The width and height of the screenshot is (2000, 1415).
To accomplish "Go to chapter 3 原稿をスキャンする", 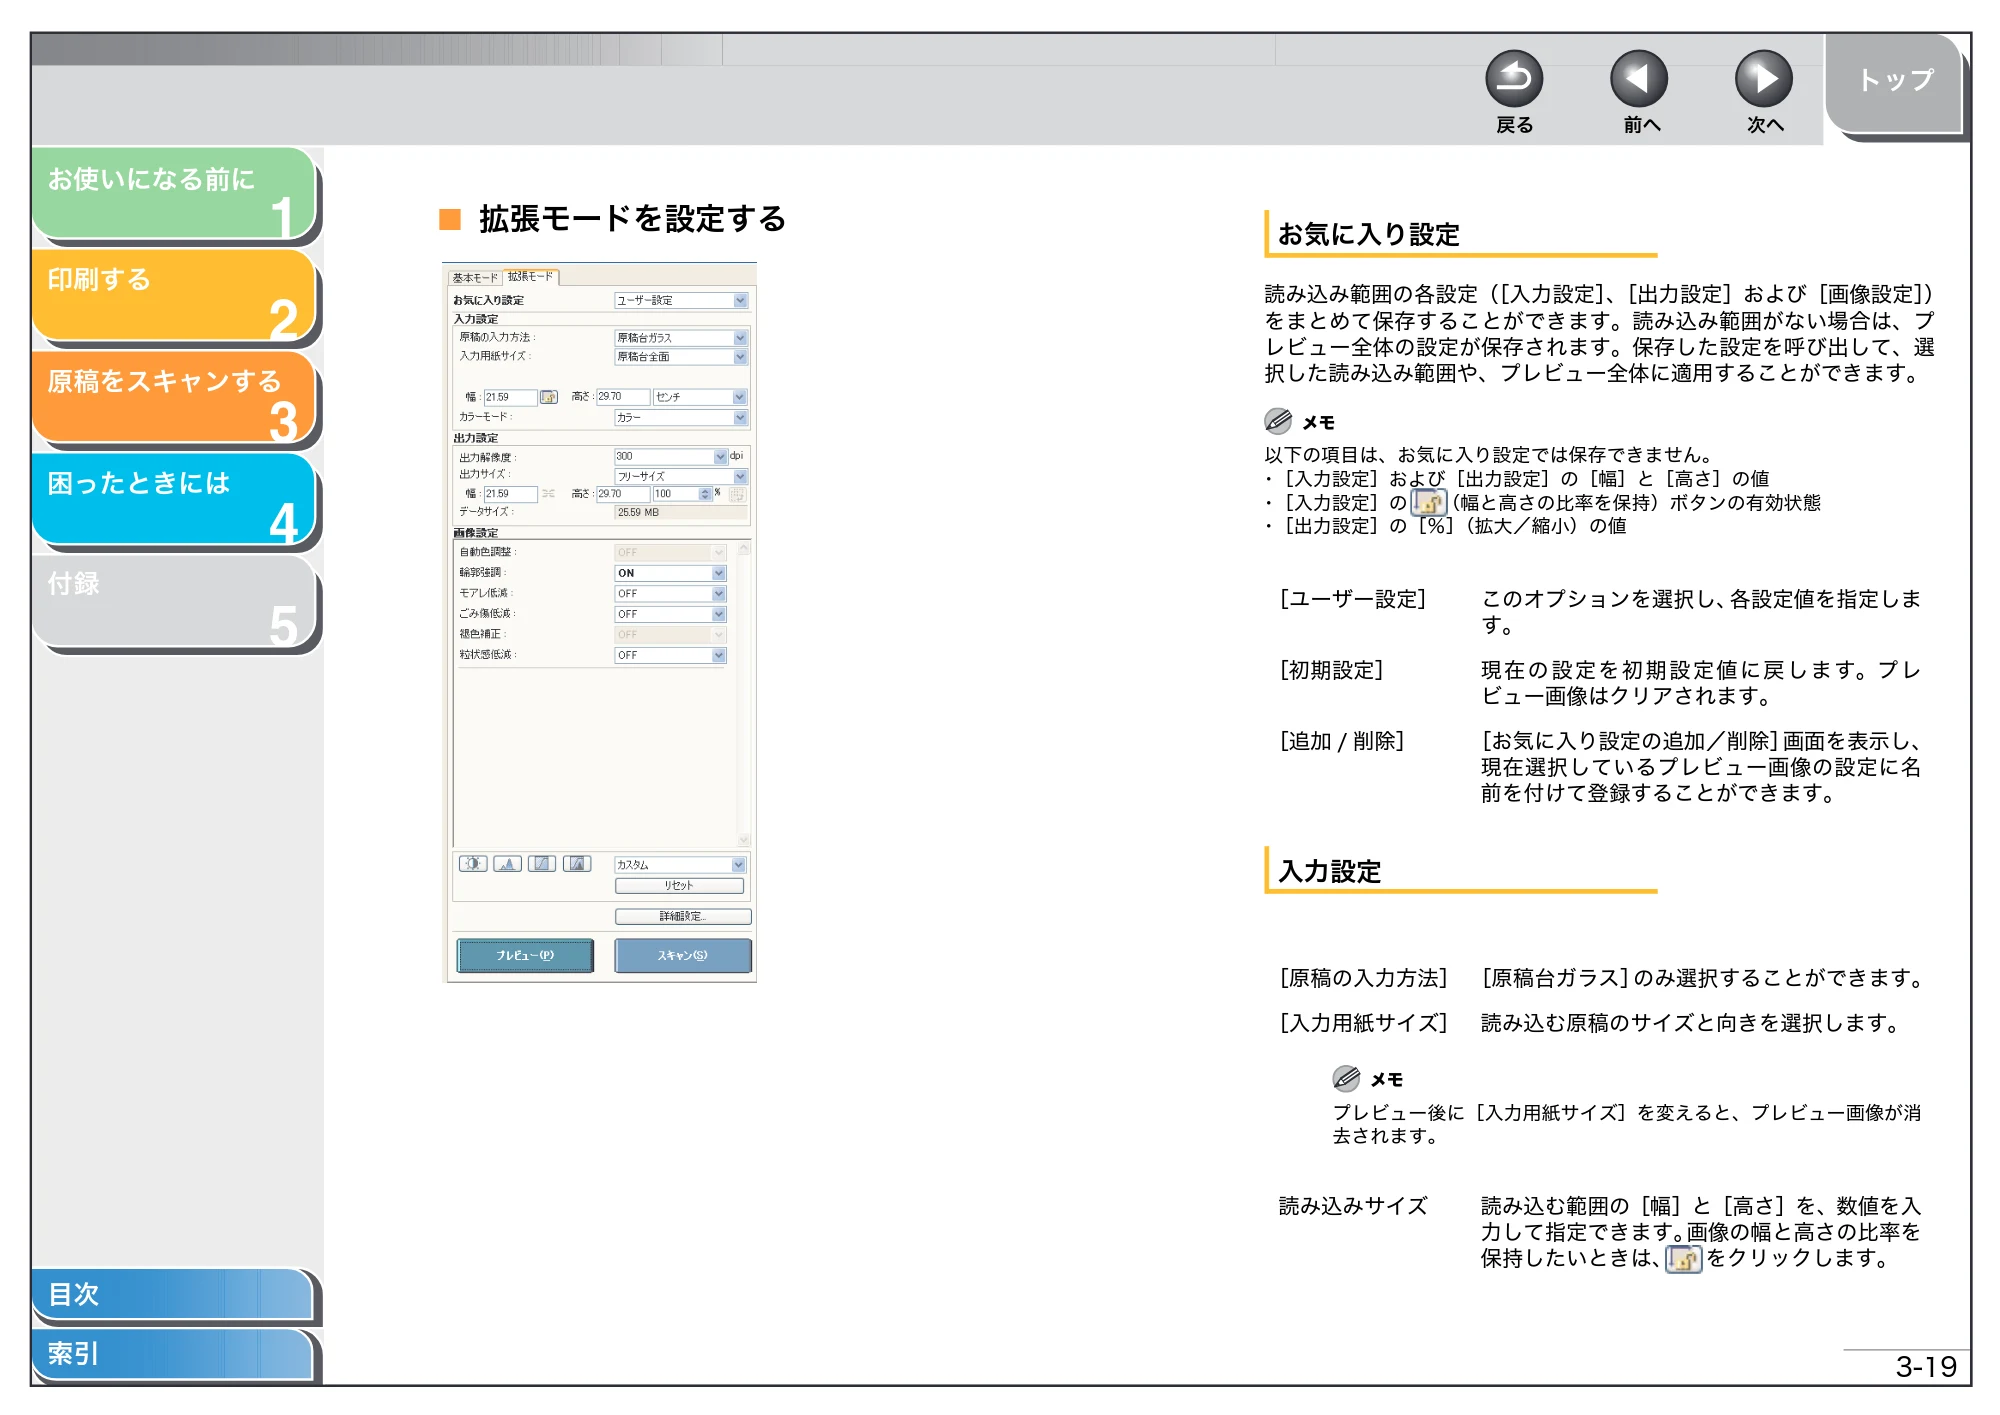I will click(x=173, y=396).
